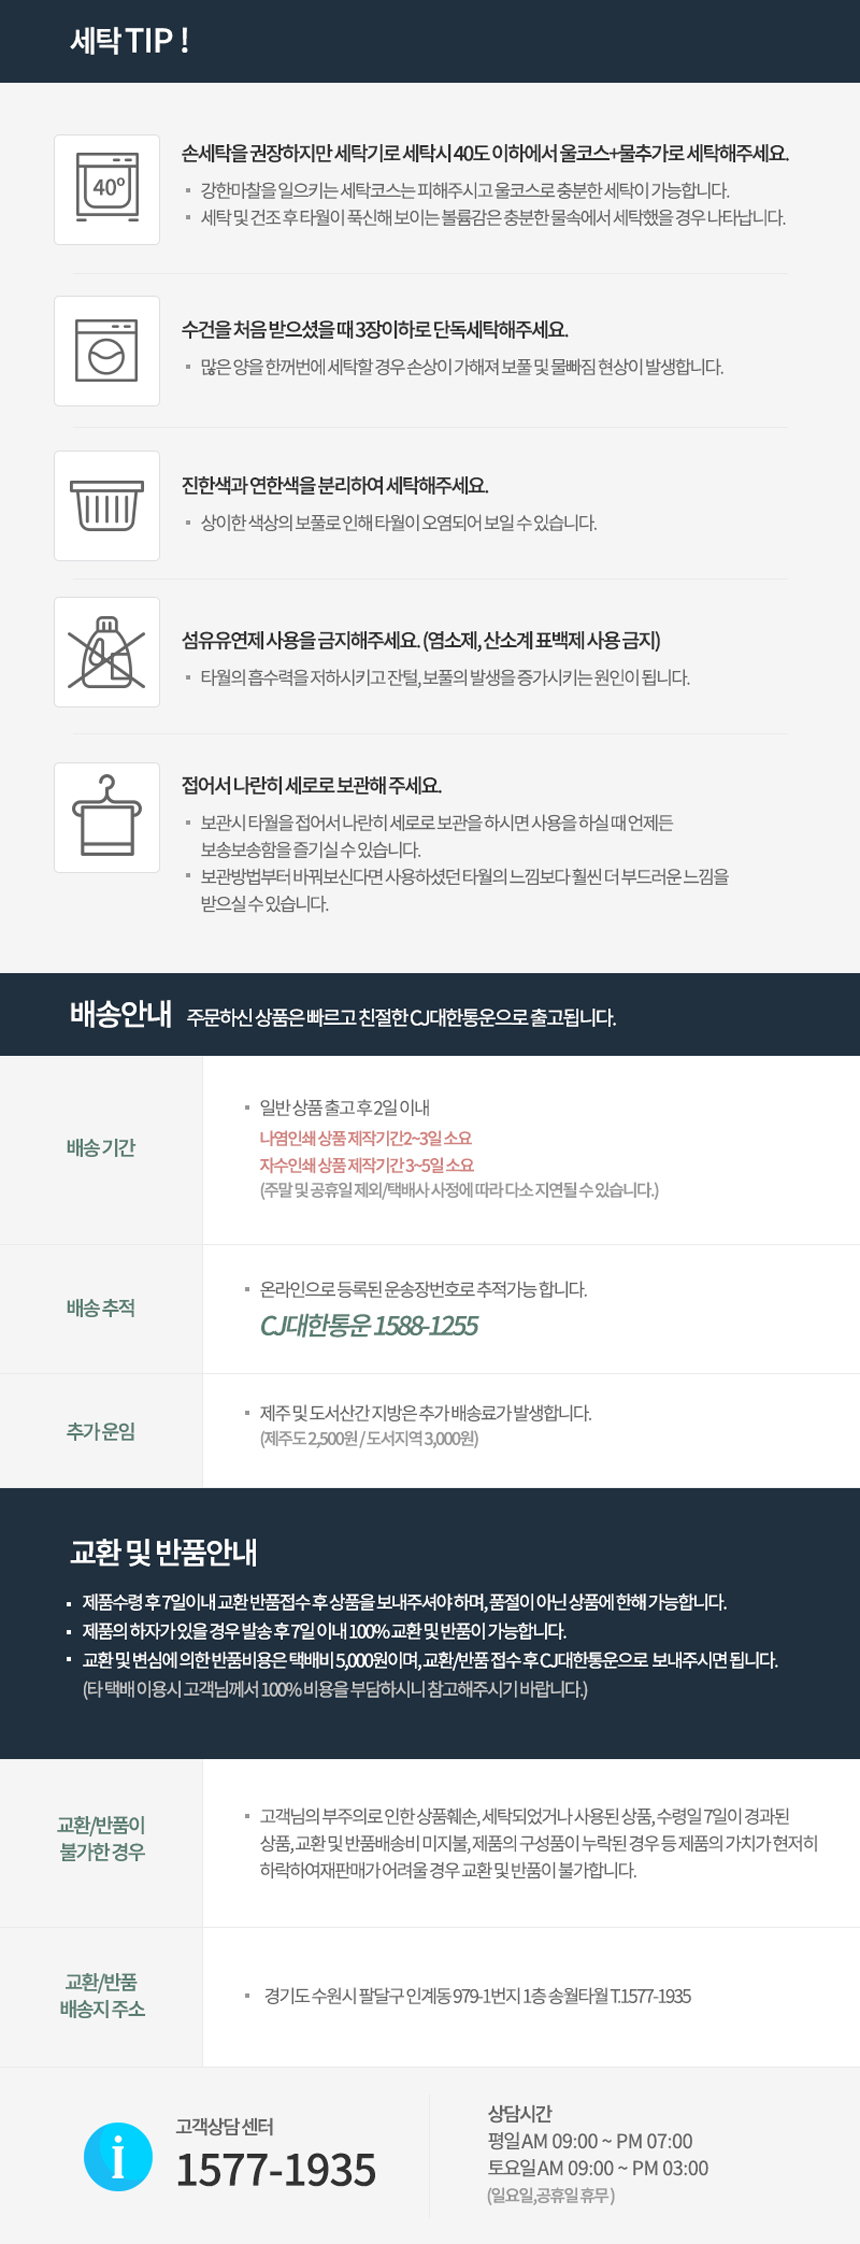Viewport: 860px width, 2244px height.
Task: Select the 배송 추적 row label
Action: pyautogui.click(x=101, y=1307)
